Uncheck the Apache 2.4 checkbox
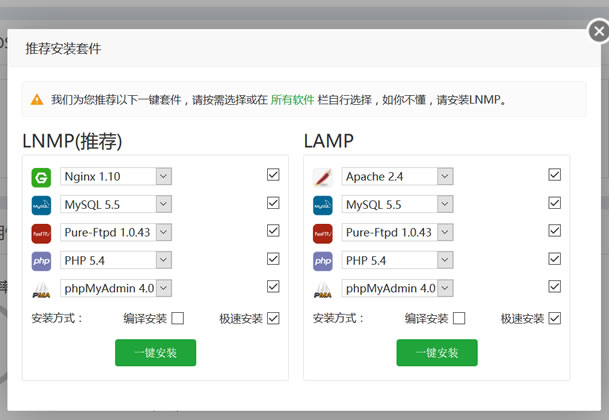Image resolution: width=609 pixels, height=420 pixels. [554, 175]
